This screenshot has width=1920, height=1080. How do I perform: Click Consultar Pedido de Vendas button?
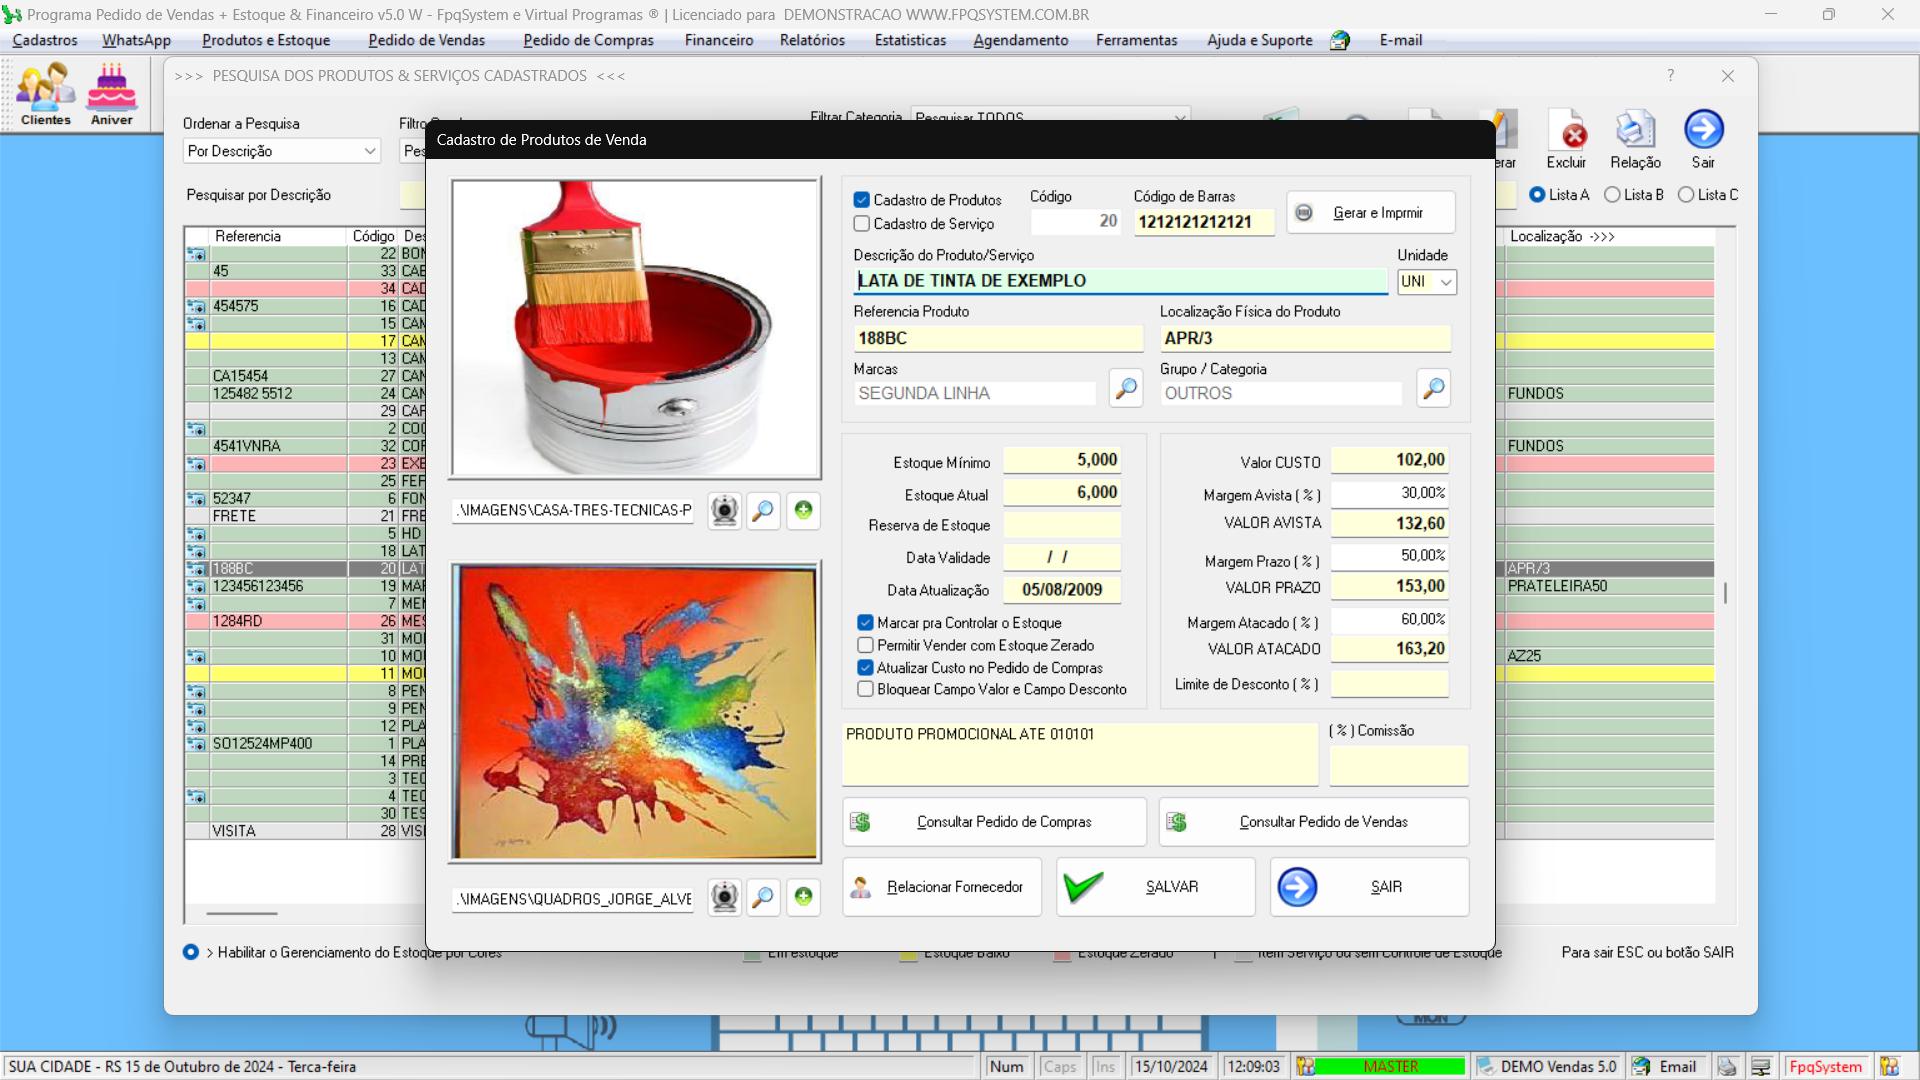click(x=1314, y=822)
